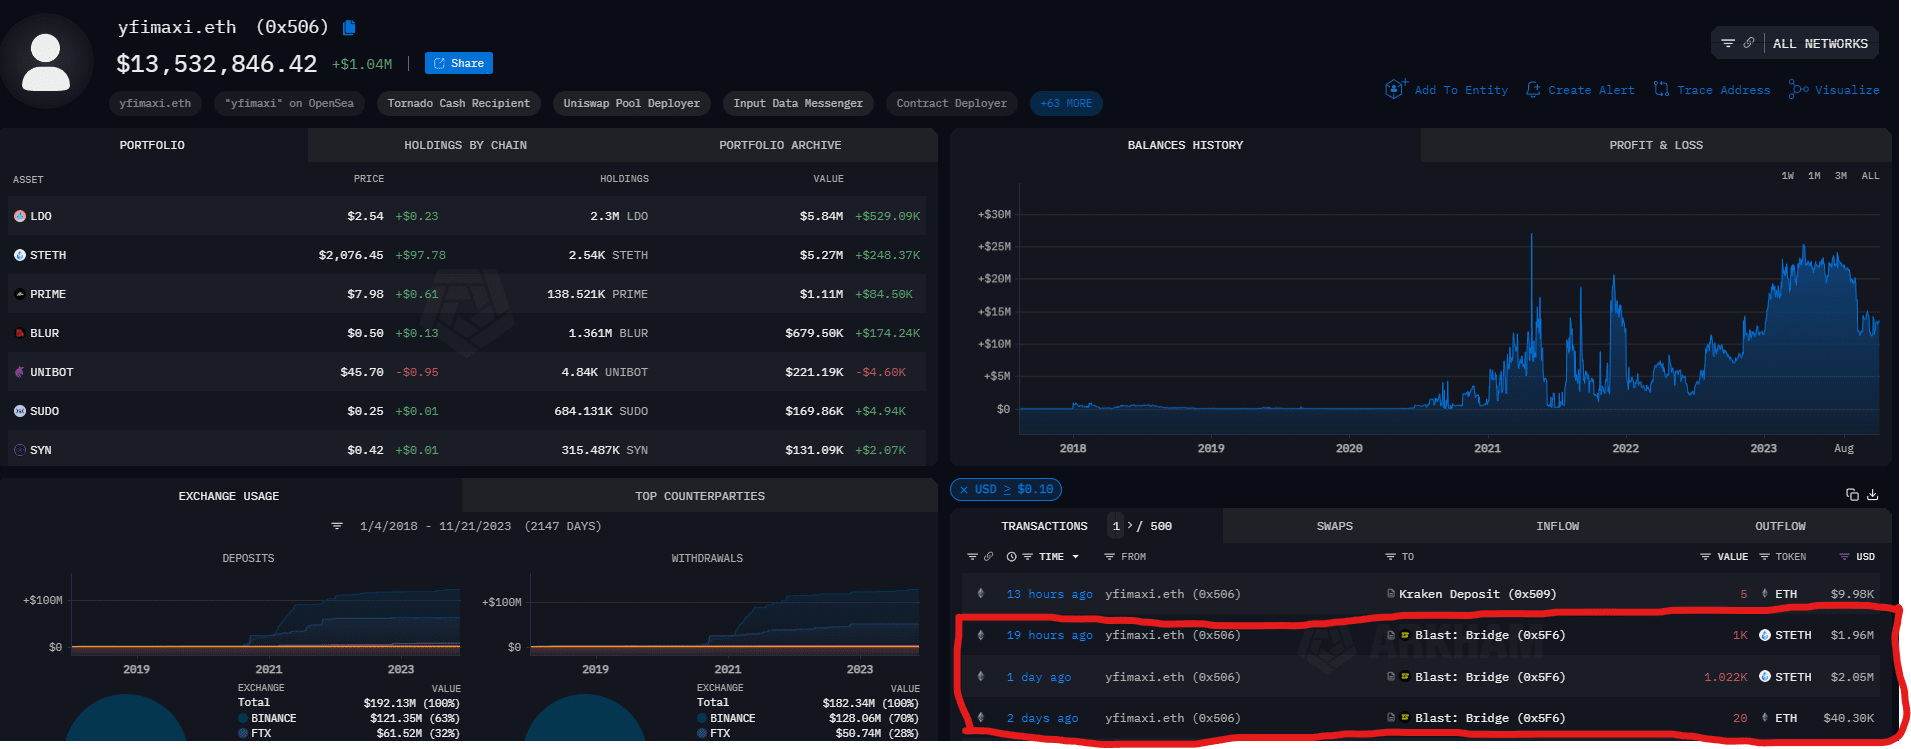Open Kraken Deposit (0x509) address

pyautogui.click(x=1477, y=594)
